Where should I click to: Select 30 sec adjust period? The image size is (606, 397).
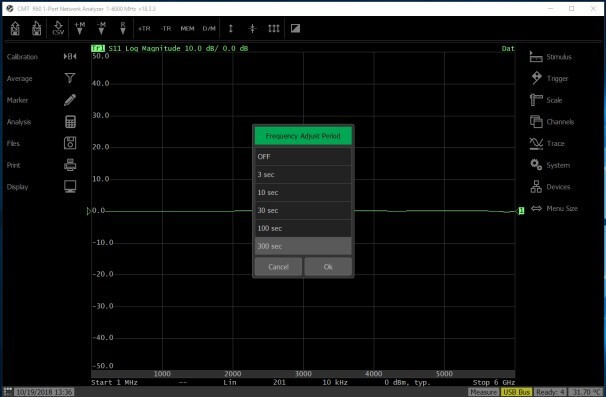pos(303,210)
